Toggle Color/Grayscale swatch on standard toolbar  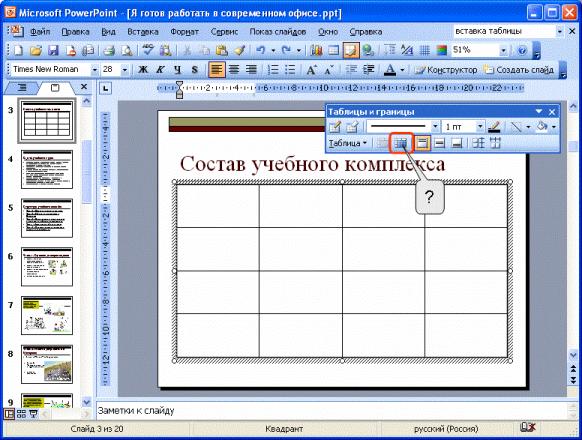441,50
